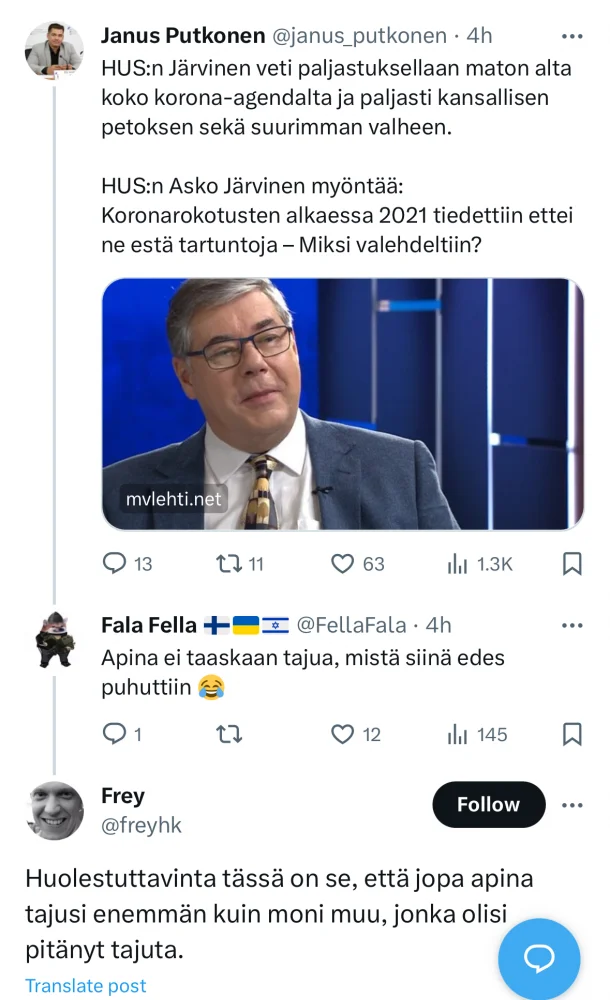
Task: Repost Janus Putkonen's post
Action: coord(228,564)
